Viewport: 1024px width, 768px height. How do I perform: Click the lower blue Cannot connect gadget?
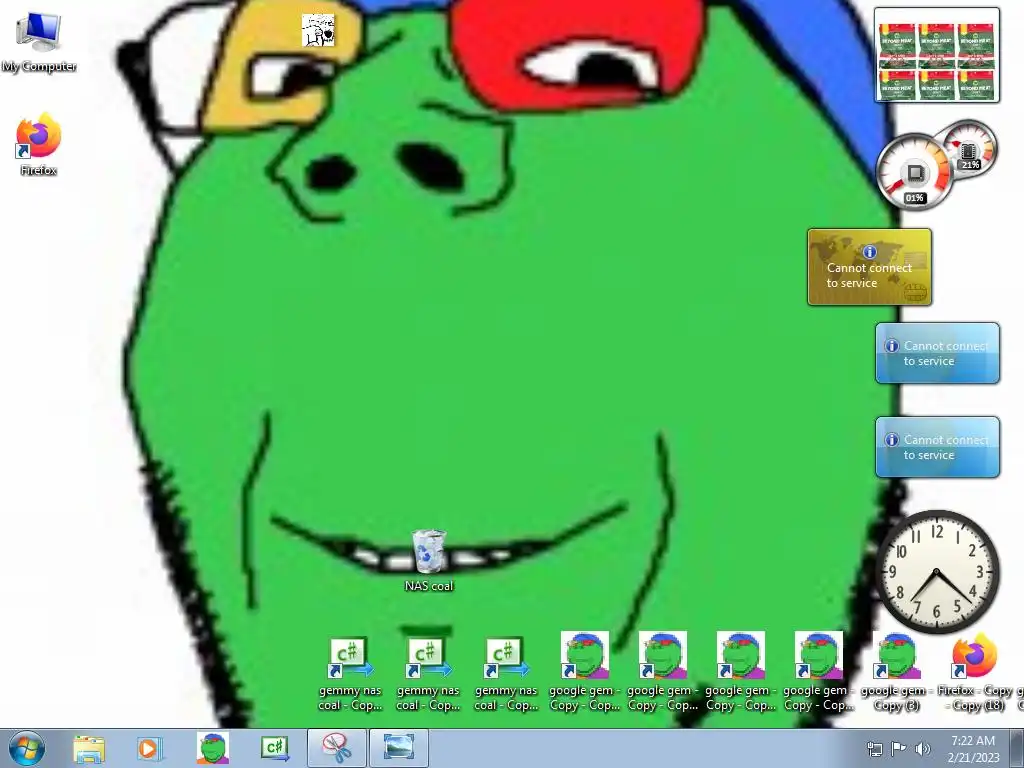(x=937, y=447)
